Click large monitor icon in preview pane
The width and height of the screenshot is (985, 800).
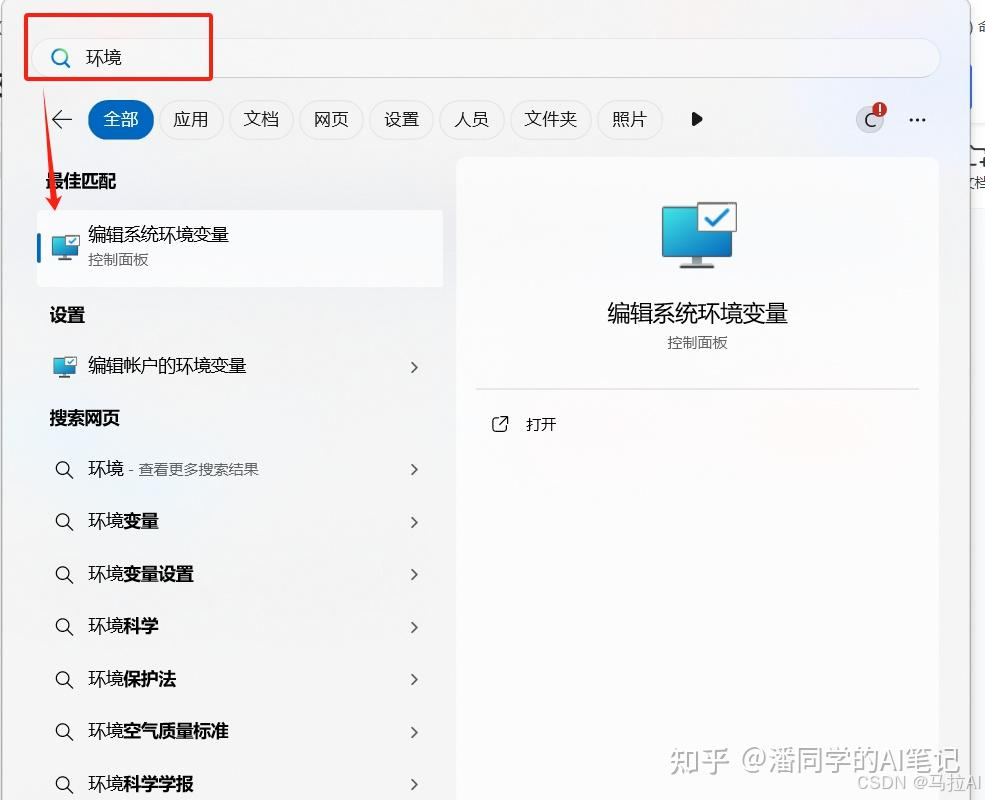[699, 235]
